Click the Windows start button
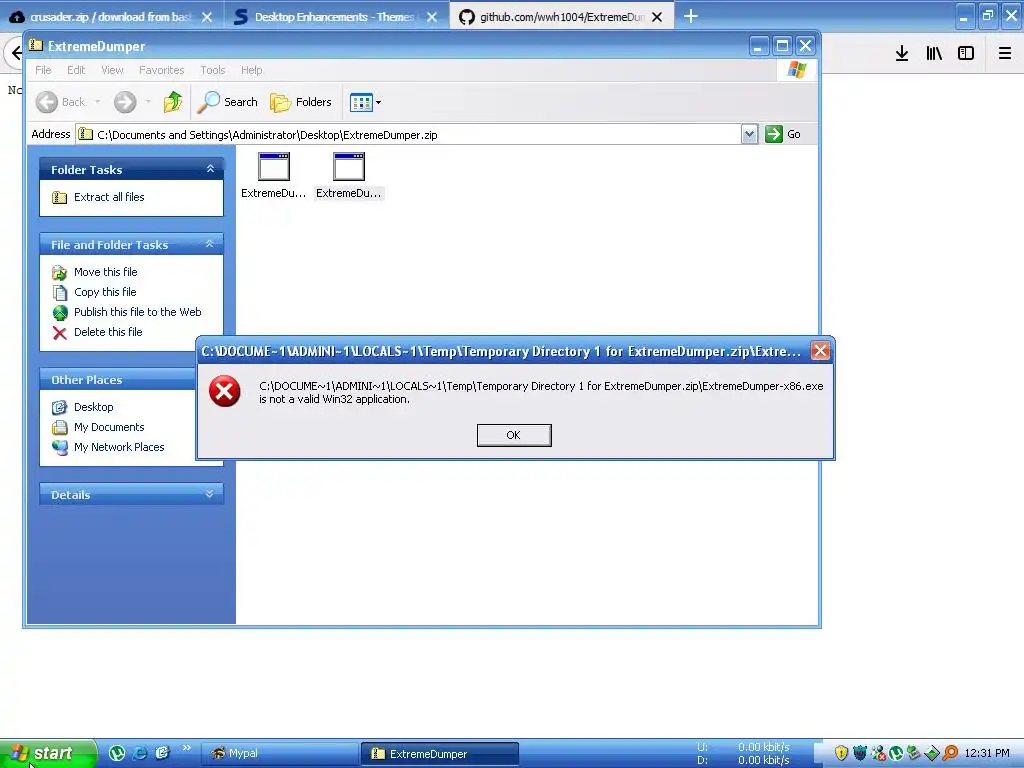 [x=47, y=753]
